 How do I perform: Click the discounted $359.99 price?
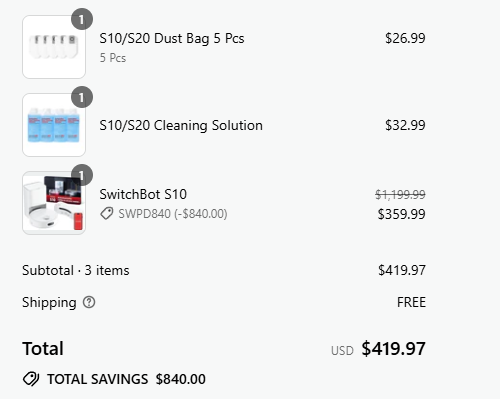point(401,214)
